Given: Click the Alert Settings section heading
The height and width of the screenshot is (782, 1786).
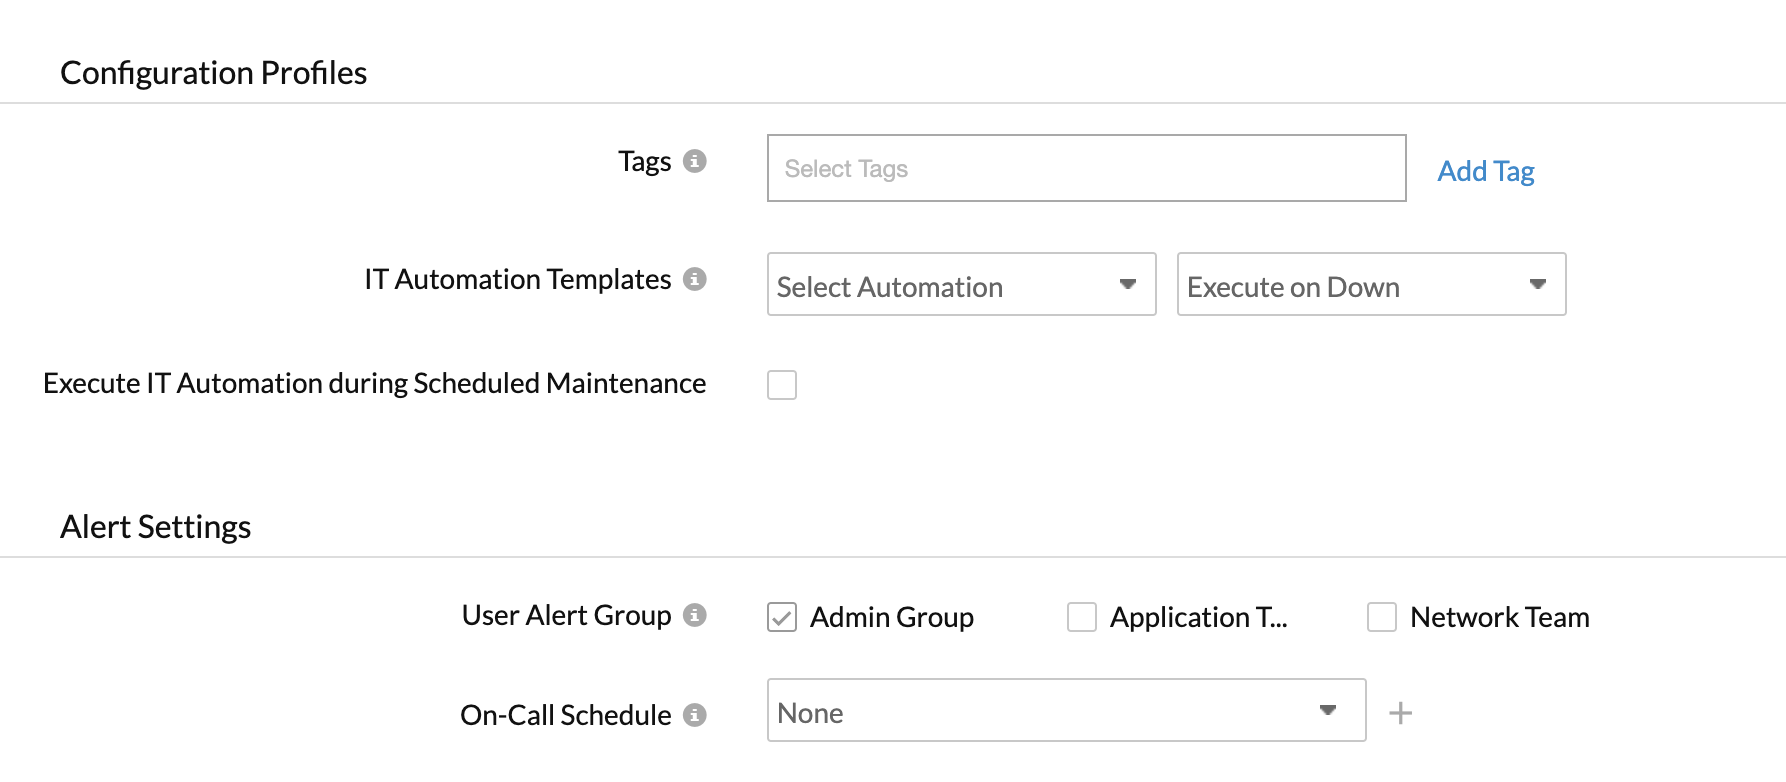Looking at the screenshot, I should (155, 527).
